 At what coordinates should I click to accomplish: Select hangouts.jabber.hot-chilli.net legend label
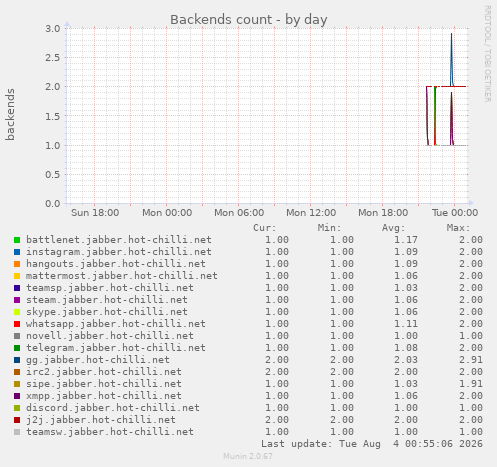pos(116,264)
